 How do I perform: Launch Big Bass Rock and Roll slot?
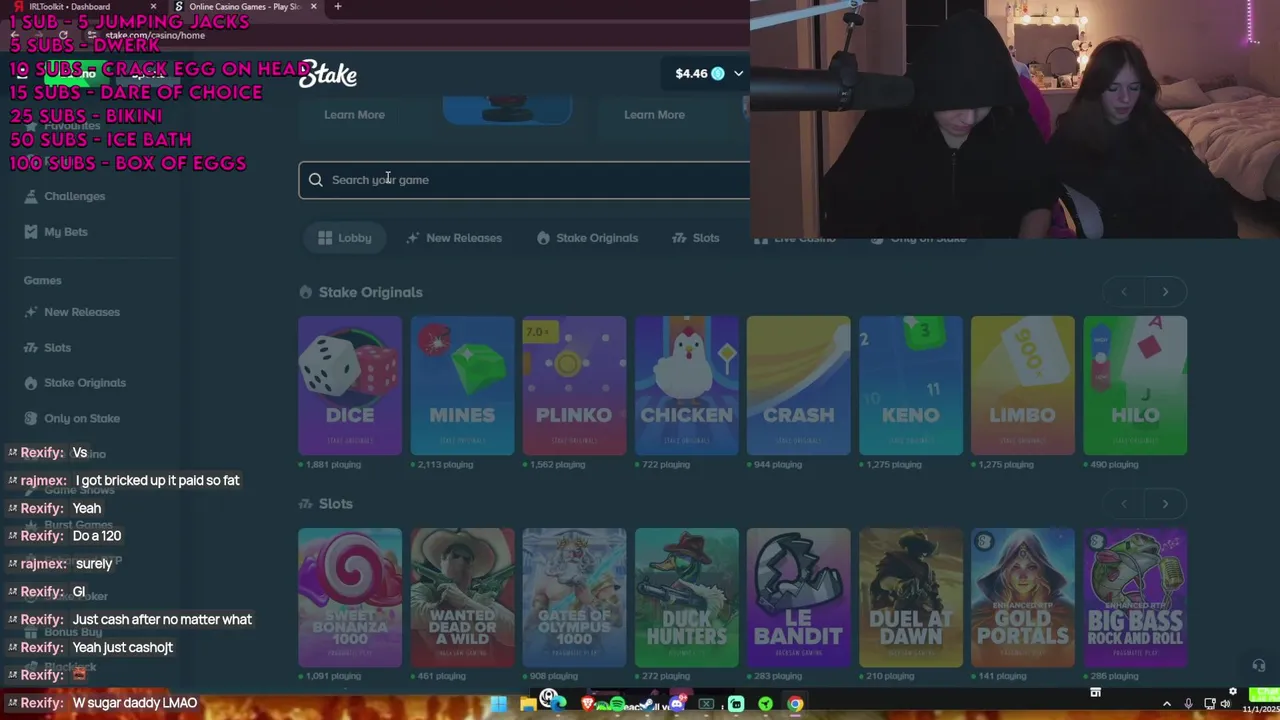click(x=1135, y=597)
